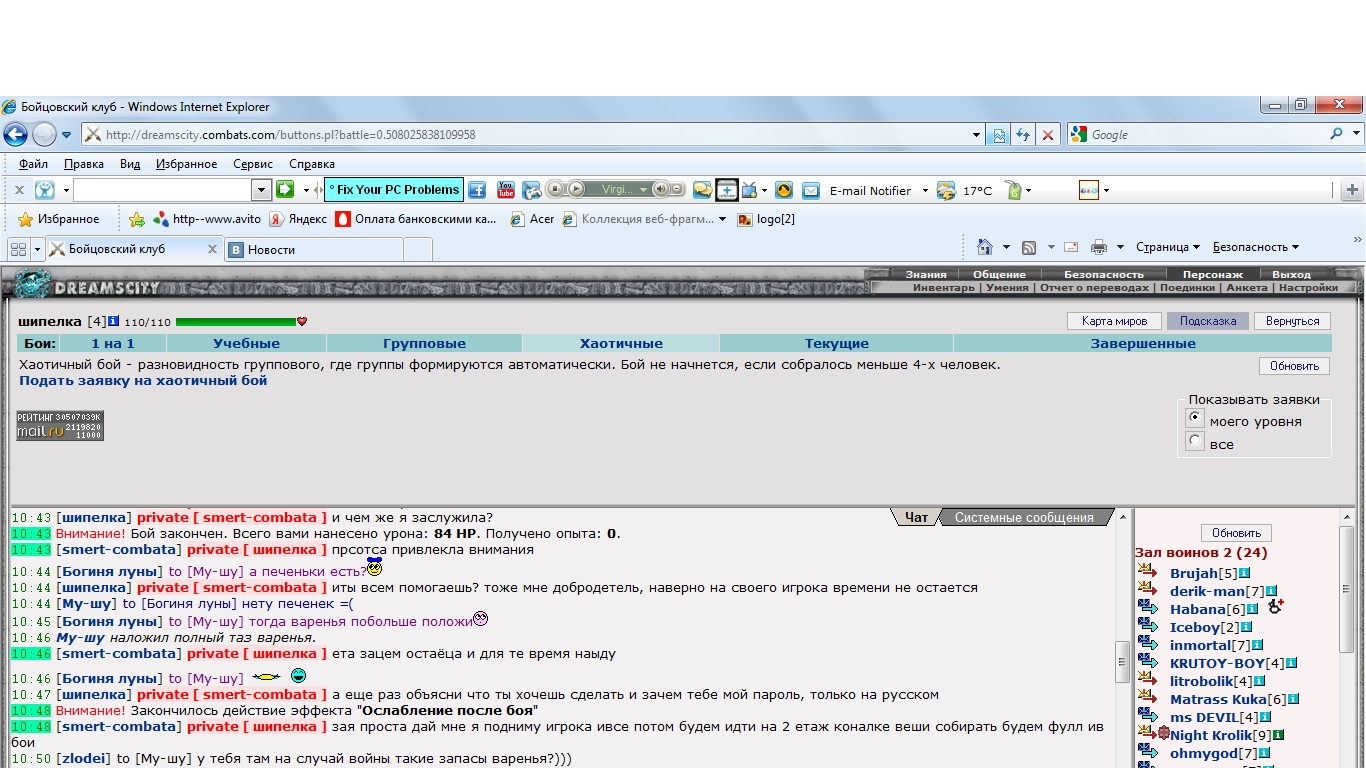The image size is (1366, 768).
Task: Click the injury icon next to Habana
Action: (x=1275, y=606)
